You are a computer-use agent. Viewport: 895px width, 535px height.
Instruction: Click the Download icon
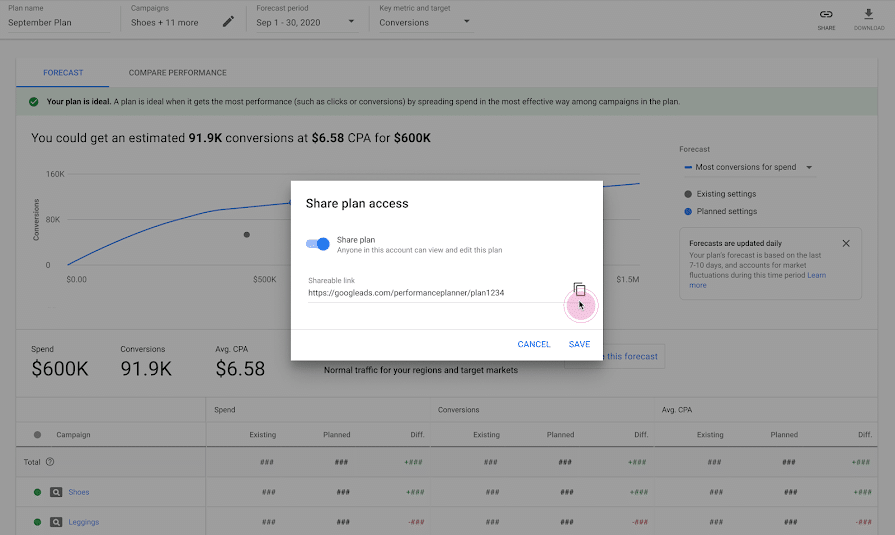(868, 15)
